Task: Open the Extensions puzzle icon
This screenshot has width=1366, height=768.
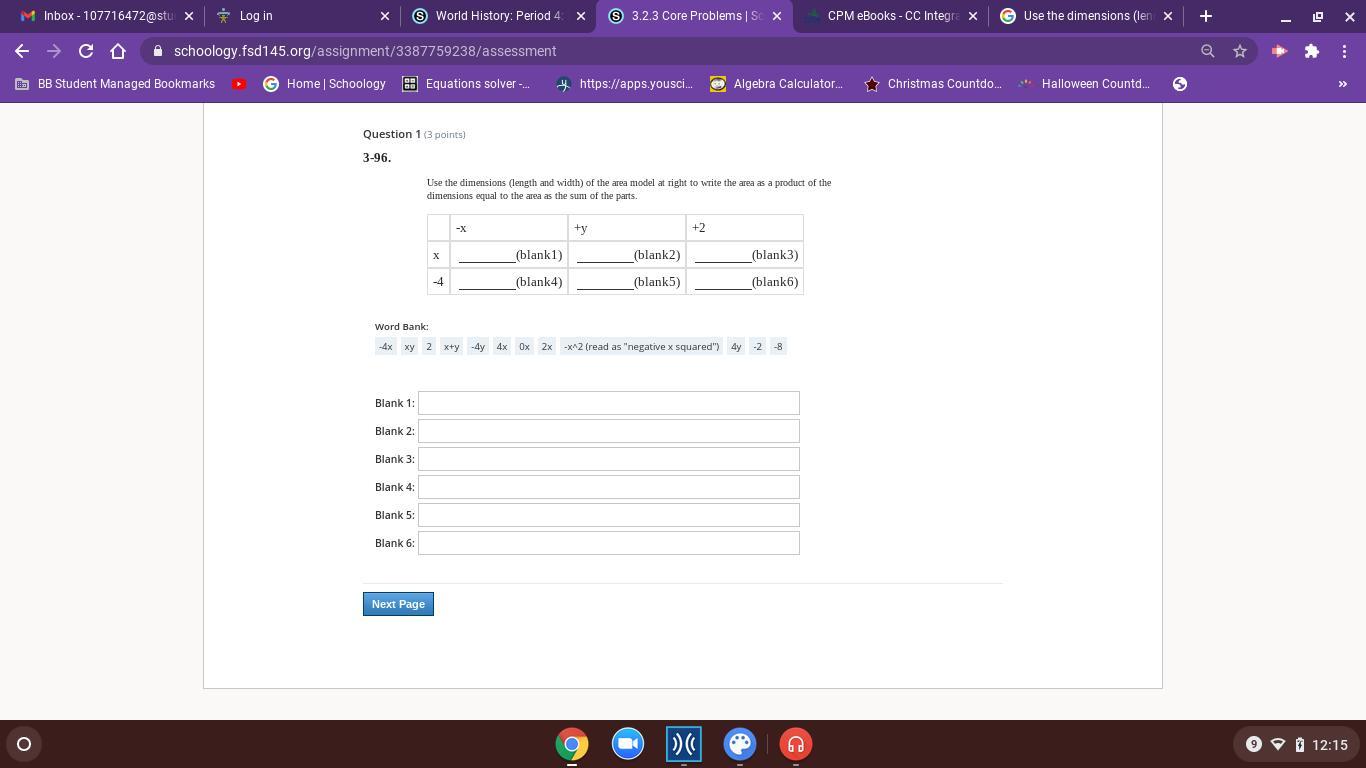Action: (x=1311, y=51)
